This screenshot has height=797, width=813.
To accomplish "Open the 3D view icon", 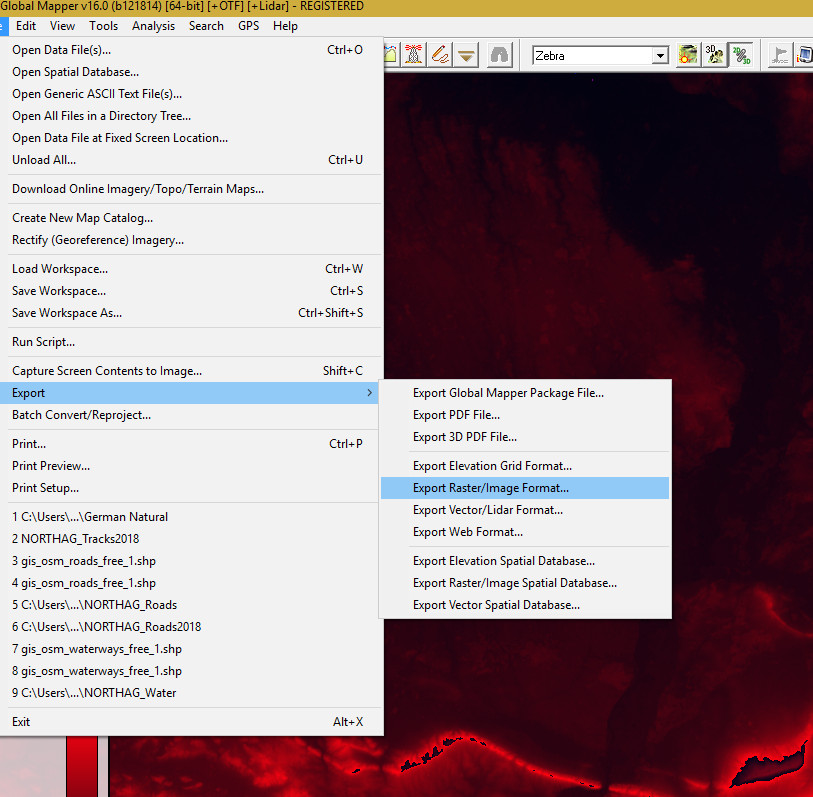I will coord(714,54).
